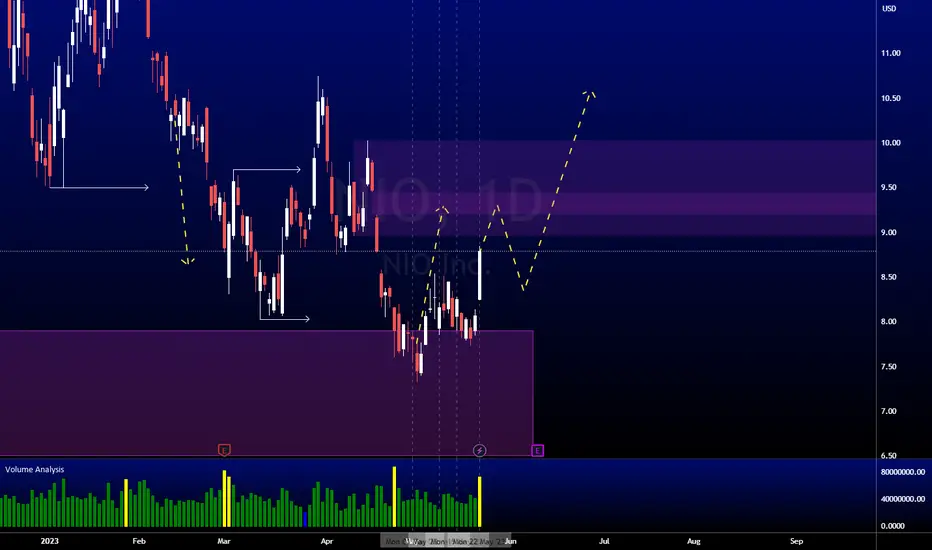The image size is (932, 550).
Task: Click the Aug label on the time axis
Action: click(694, 541)
